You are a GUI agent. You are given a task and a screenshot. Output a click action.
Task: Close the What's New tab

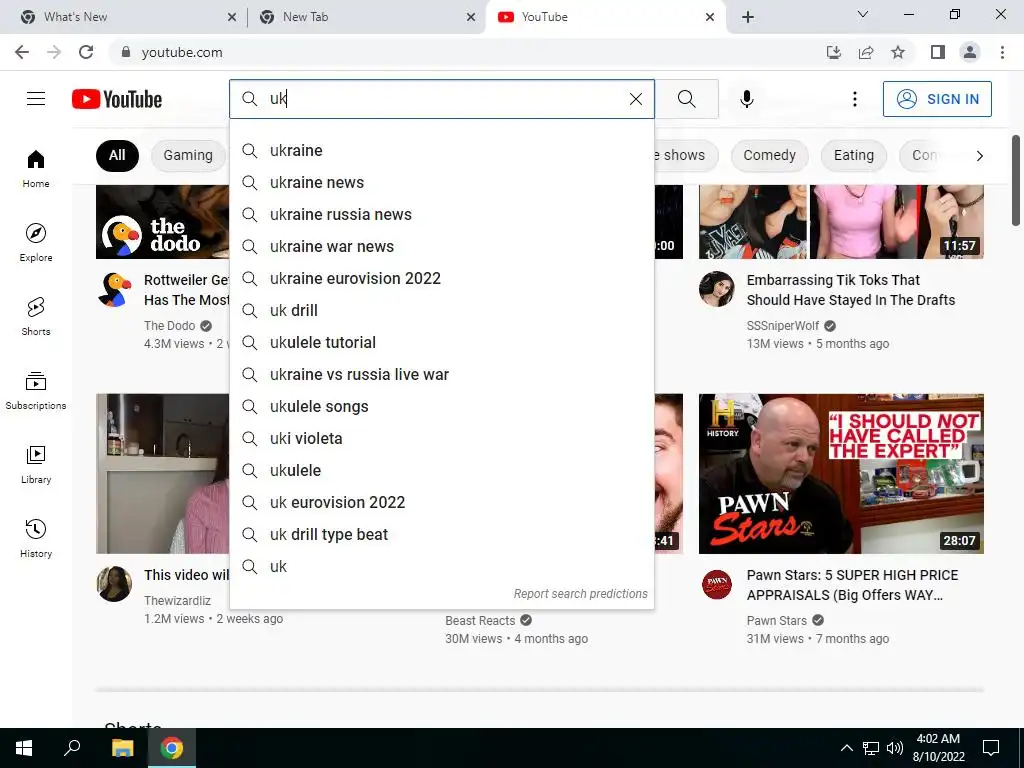(x=232, y=17)
